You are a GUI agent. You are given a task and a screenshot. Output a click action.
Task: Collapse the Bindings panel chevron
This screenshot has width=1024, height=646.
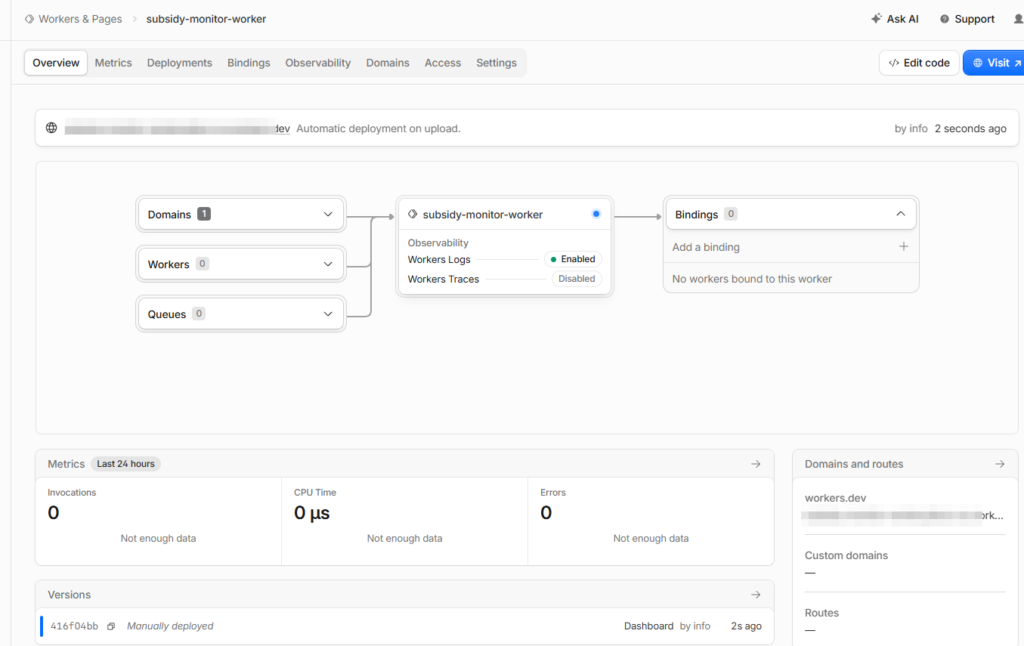point(901,214)
